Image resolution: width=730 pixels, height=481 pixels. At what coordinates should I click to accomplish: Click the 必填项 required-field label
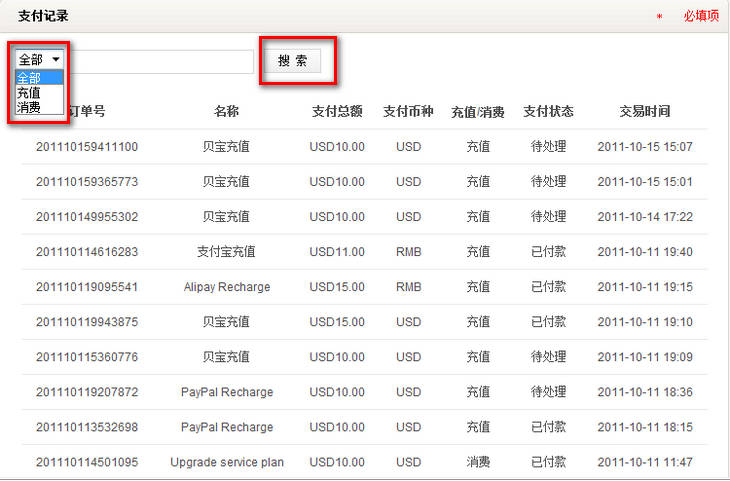pyautogui.click(x=701, y=16)
